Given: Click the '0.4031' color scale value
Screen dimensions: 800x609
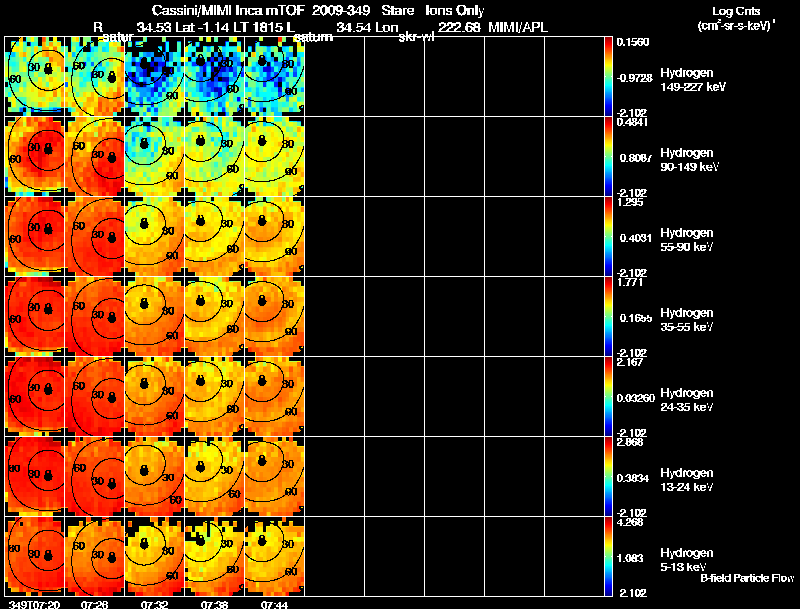Looking at the screenshot, I should [x=634, y=238].
